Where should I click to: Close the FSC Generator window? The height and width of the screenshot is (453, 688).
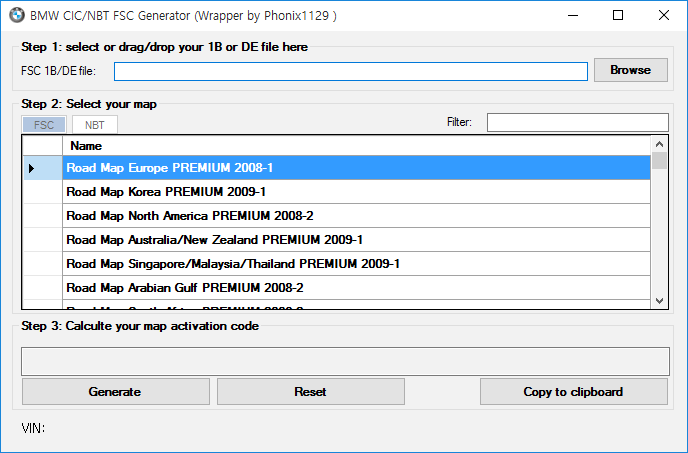click(x=664, y=15)
